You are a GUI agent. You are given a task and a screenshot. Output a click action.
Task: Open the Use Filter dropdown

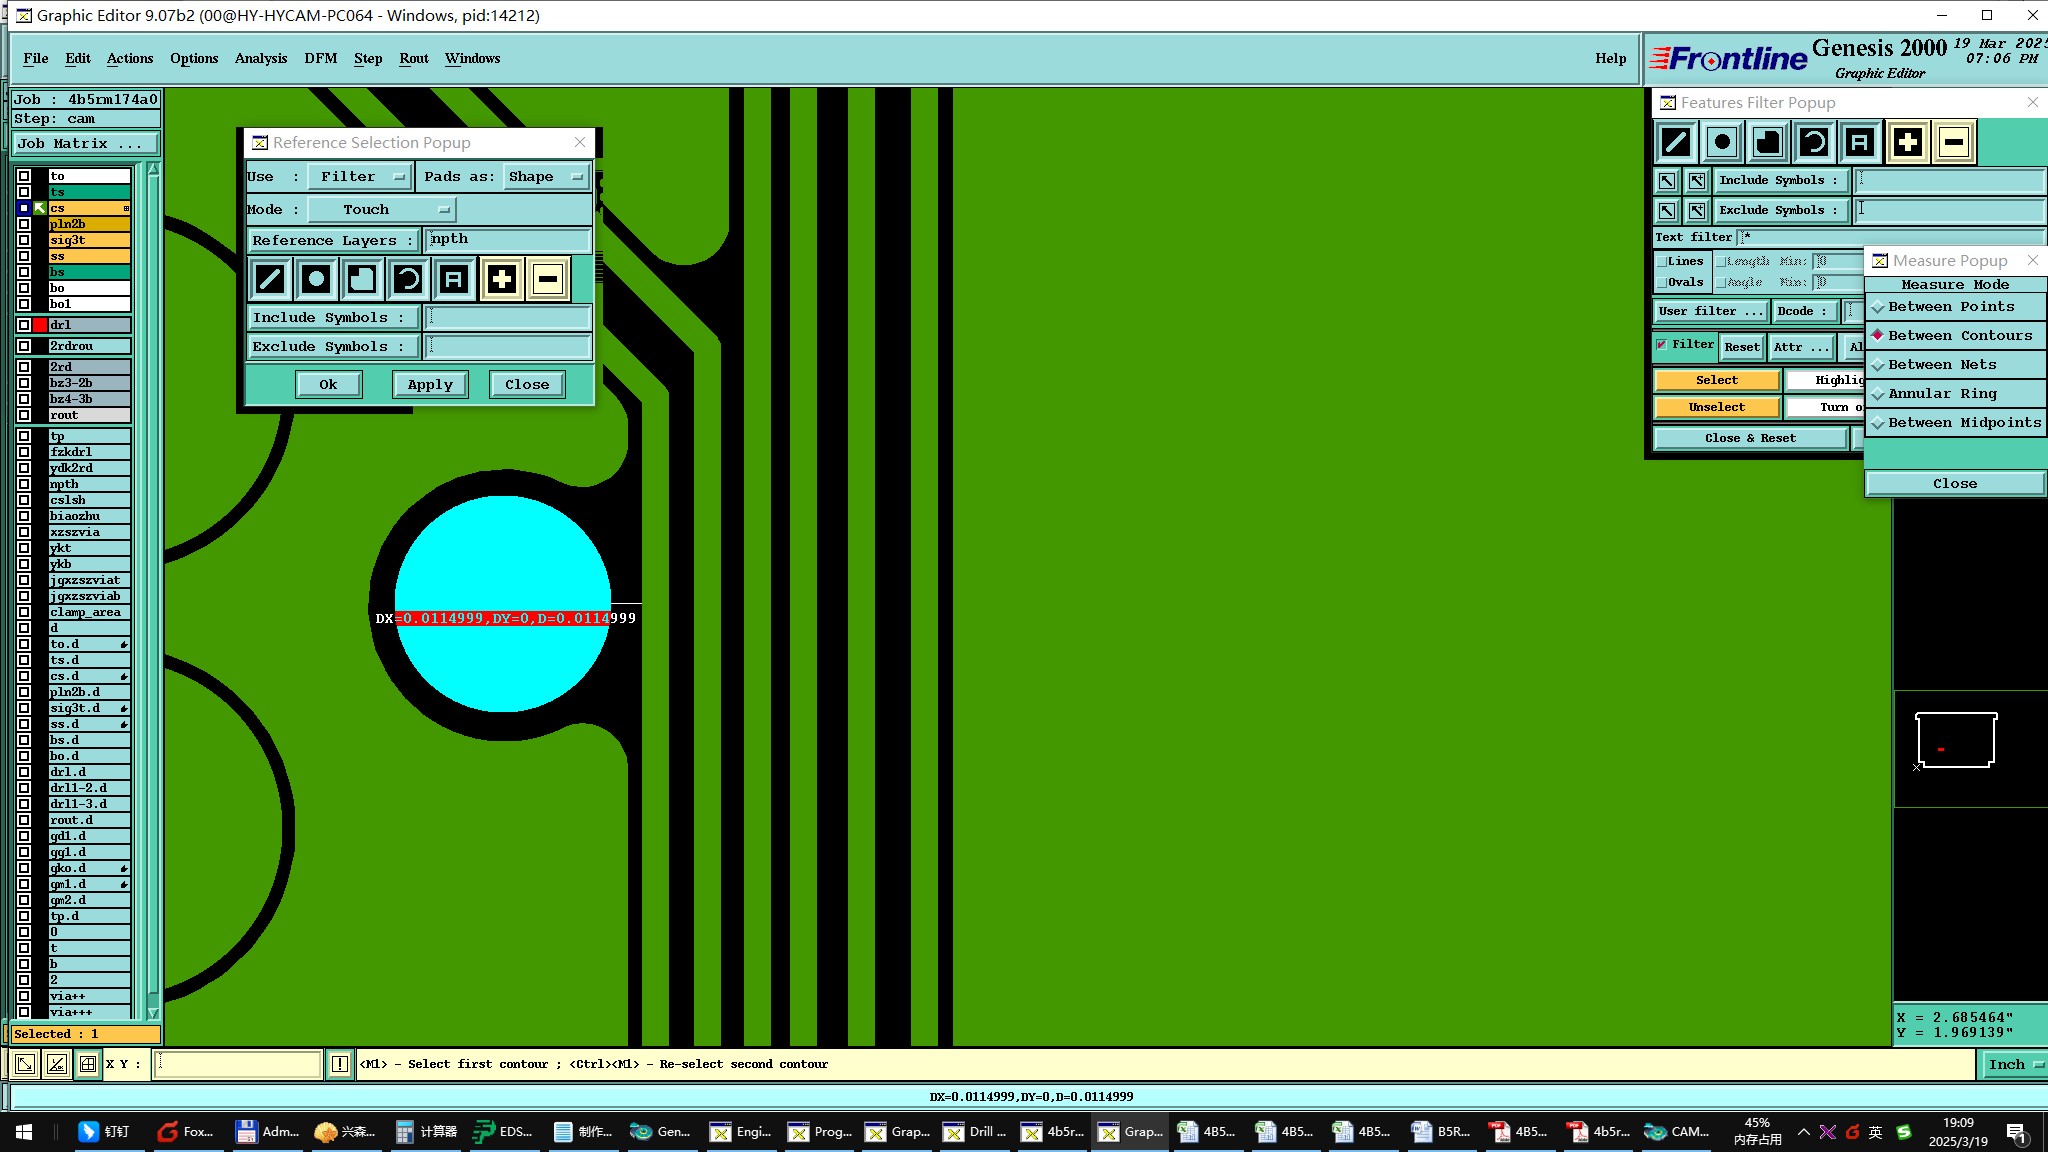pyautogui.click(x=359, y=177)
